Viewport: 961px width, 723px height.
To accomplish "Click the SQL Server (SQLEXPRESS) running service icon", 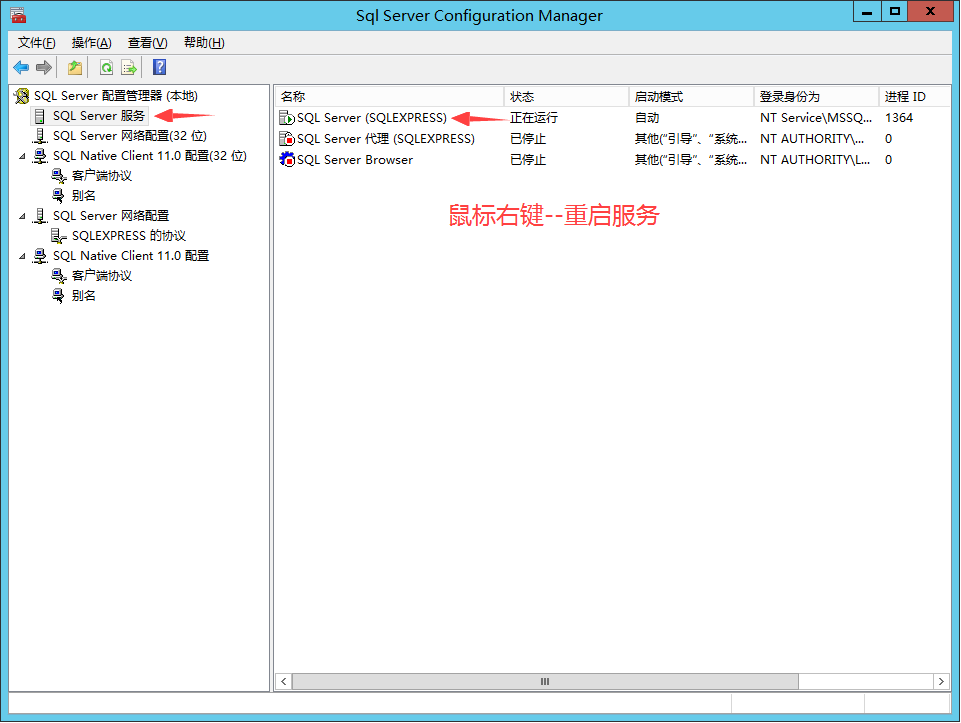I will pos(287,118).
